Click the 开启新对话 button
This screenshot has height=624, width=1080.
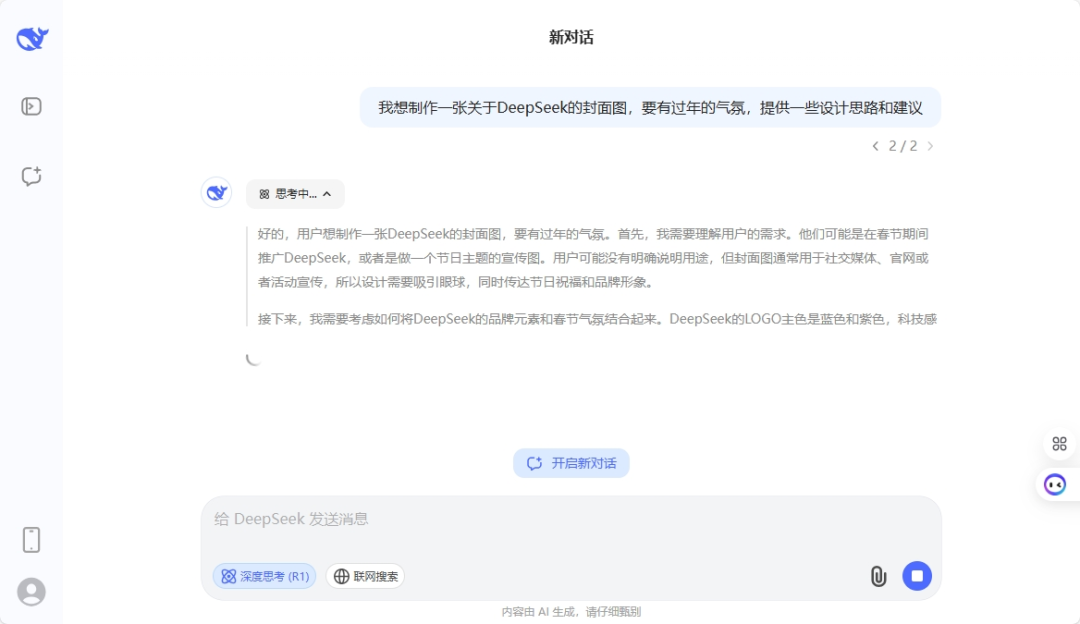pos(571,463)
